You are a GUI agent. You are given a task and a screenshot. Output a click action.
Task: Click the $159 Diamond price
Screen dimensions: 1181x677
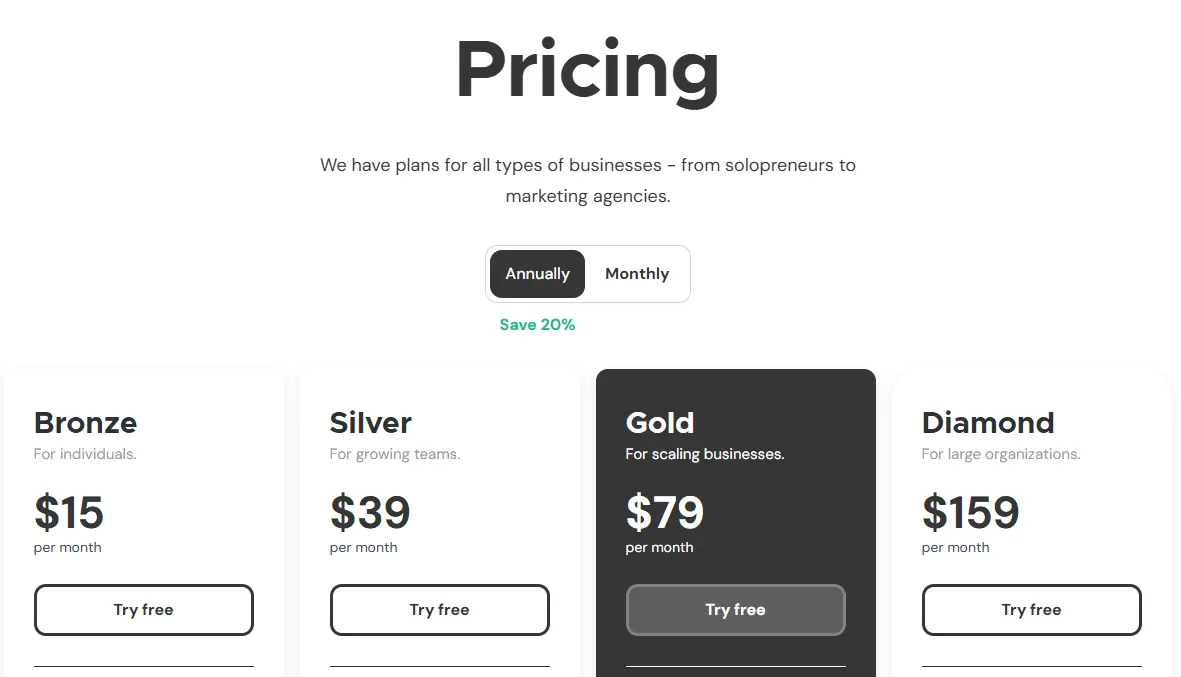(x=969, y=513)
